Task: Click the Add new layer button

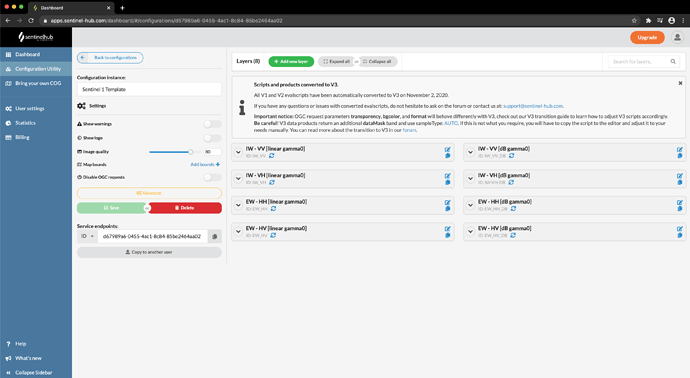Action: (x=291, y=62)
